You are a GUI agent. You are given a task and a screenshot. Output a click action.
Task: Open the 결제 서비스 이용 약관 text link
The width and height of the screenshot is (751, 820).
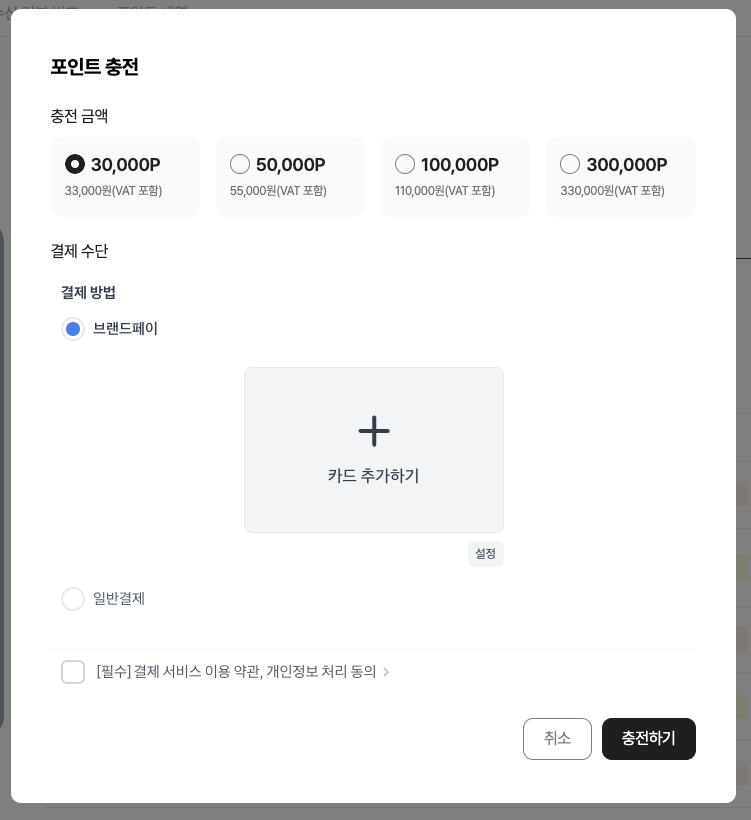click(x=198, y=671)
